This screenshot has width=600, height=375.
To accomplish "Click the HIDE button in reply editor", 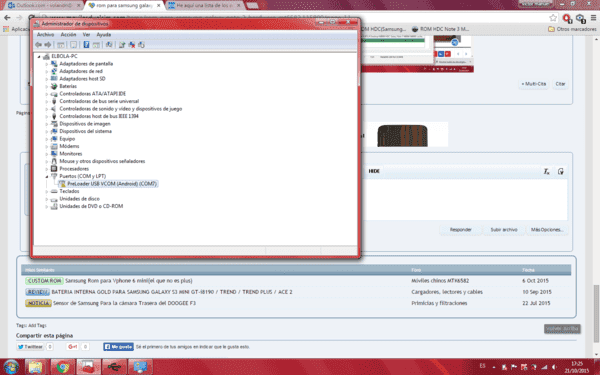I will (x=374, y=171).
